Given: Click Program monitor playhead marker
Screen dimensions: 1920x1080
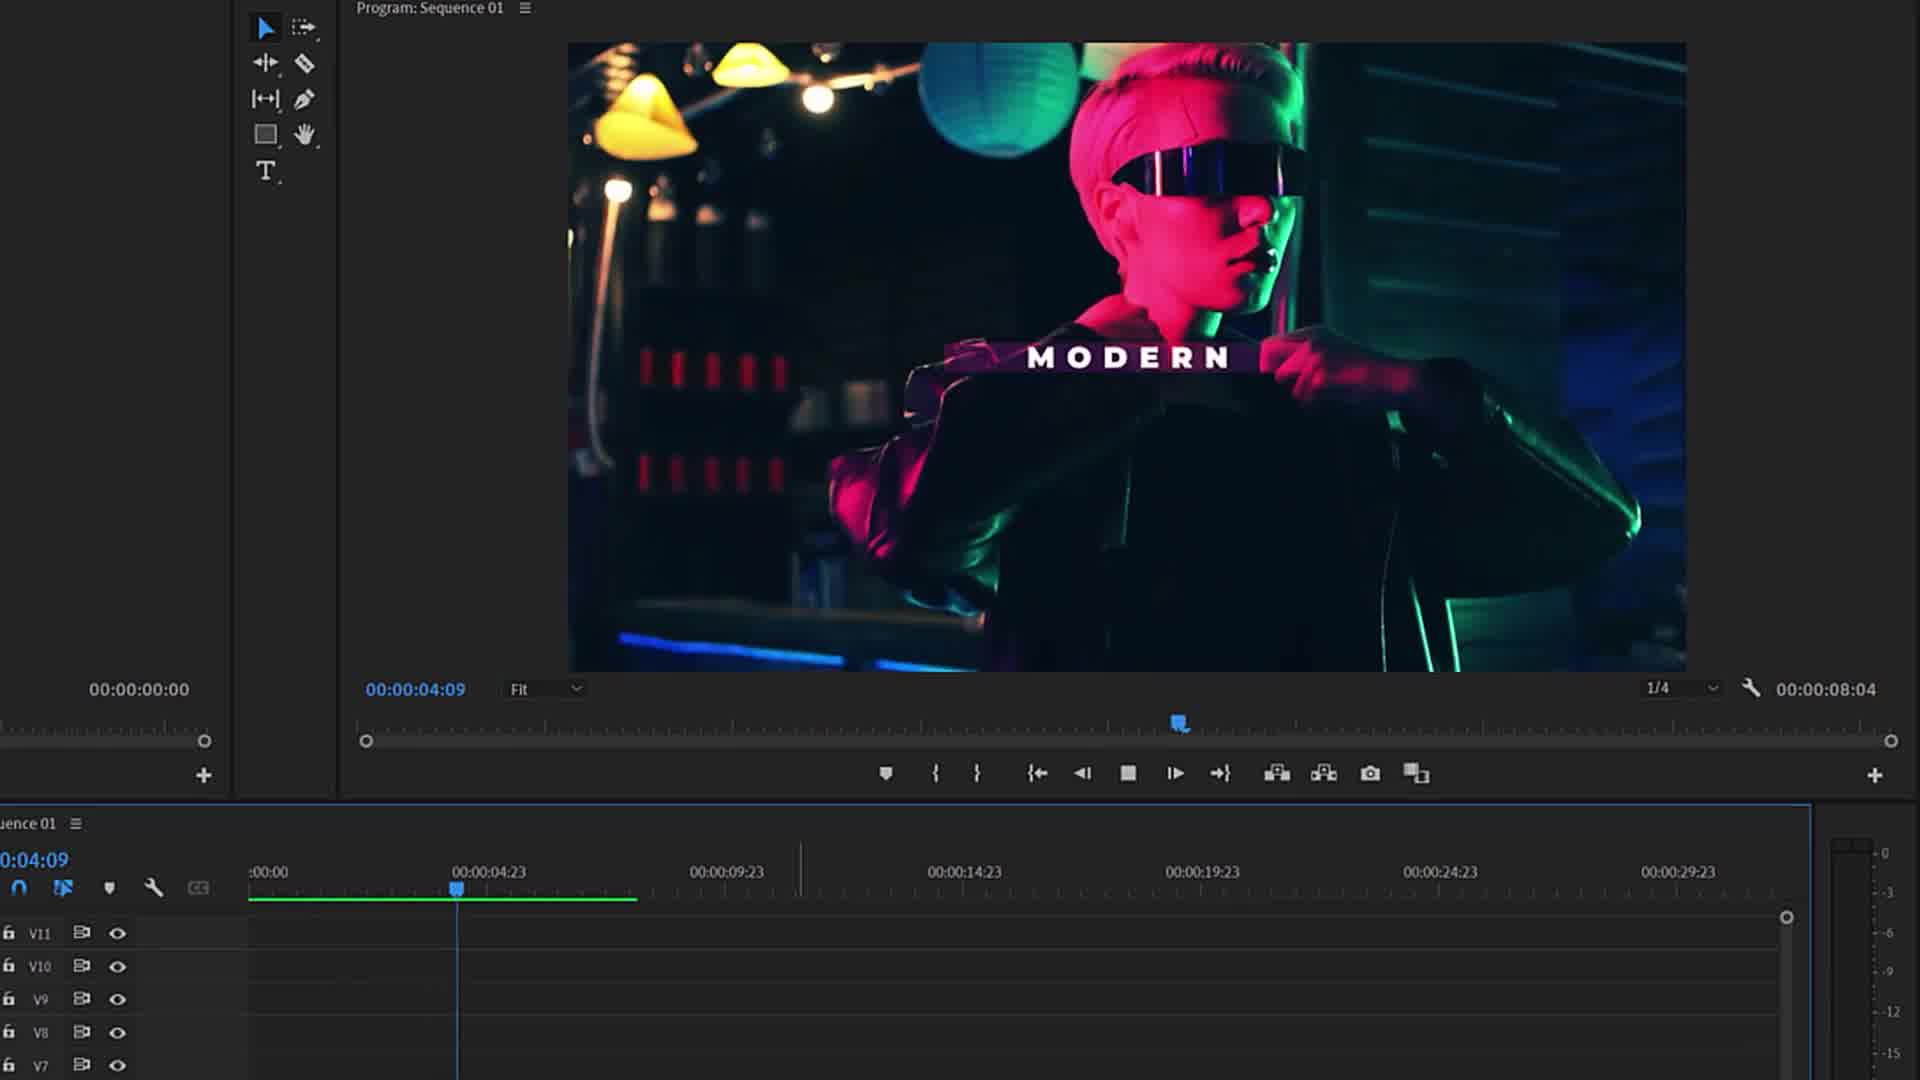Looking at the screenshot, I should click(x=1179, y=723).
